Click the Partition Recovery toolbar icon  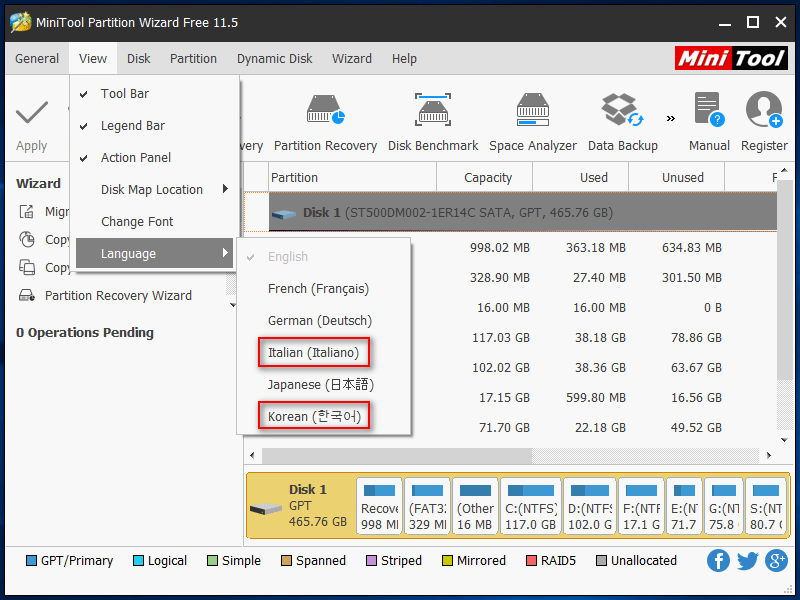(x=325, y=110)
